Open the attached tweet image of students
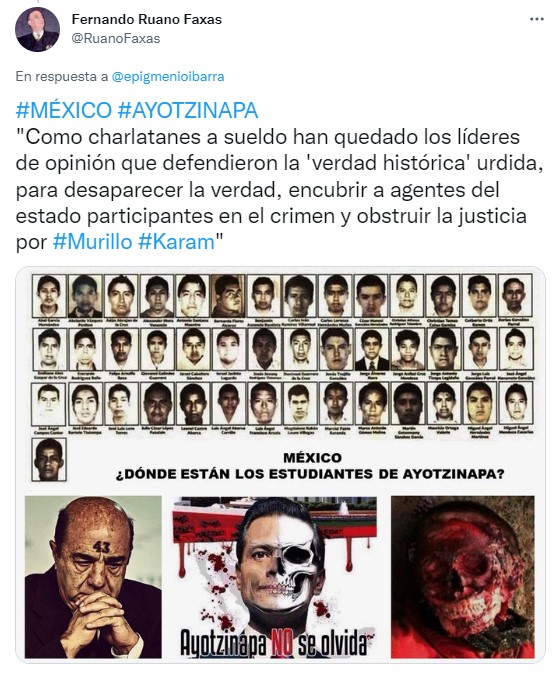560x674 pixels. coord(280,465)
